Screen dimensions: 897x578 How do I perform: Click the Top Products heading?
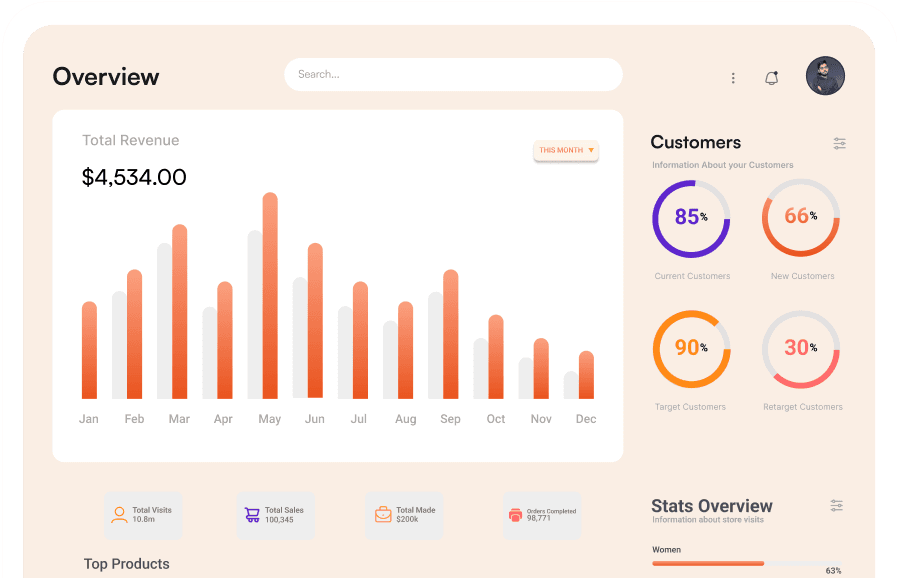click(127, 564)
